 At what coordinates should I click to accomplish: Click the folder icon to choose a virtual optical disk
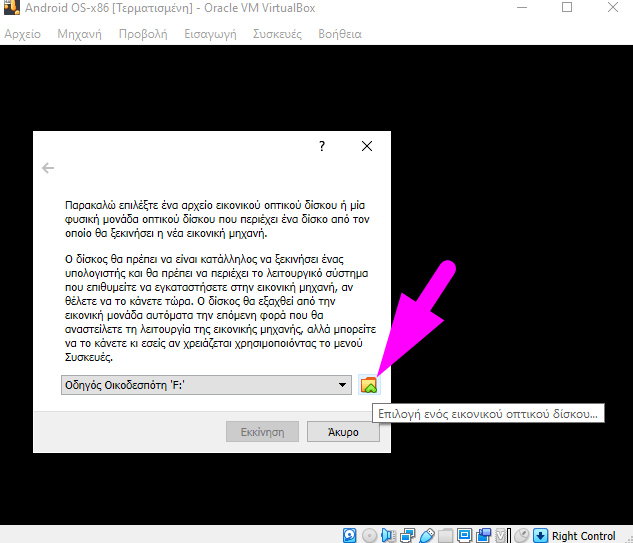point(369,385)
